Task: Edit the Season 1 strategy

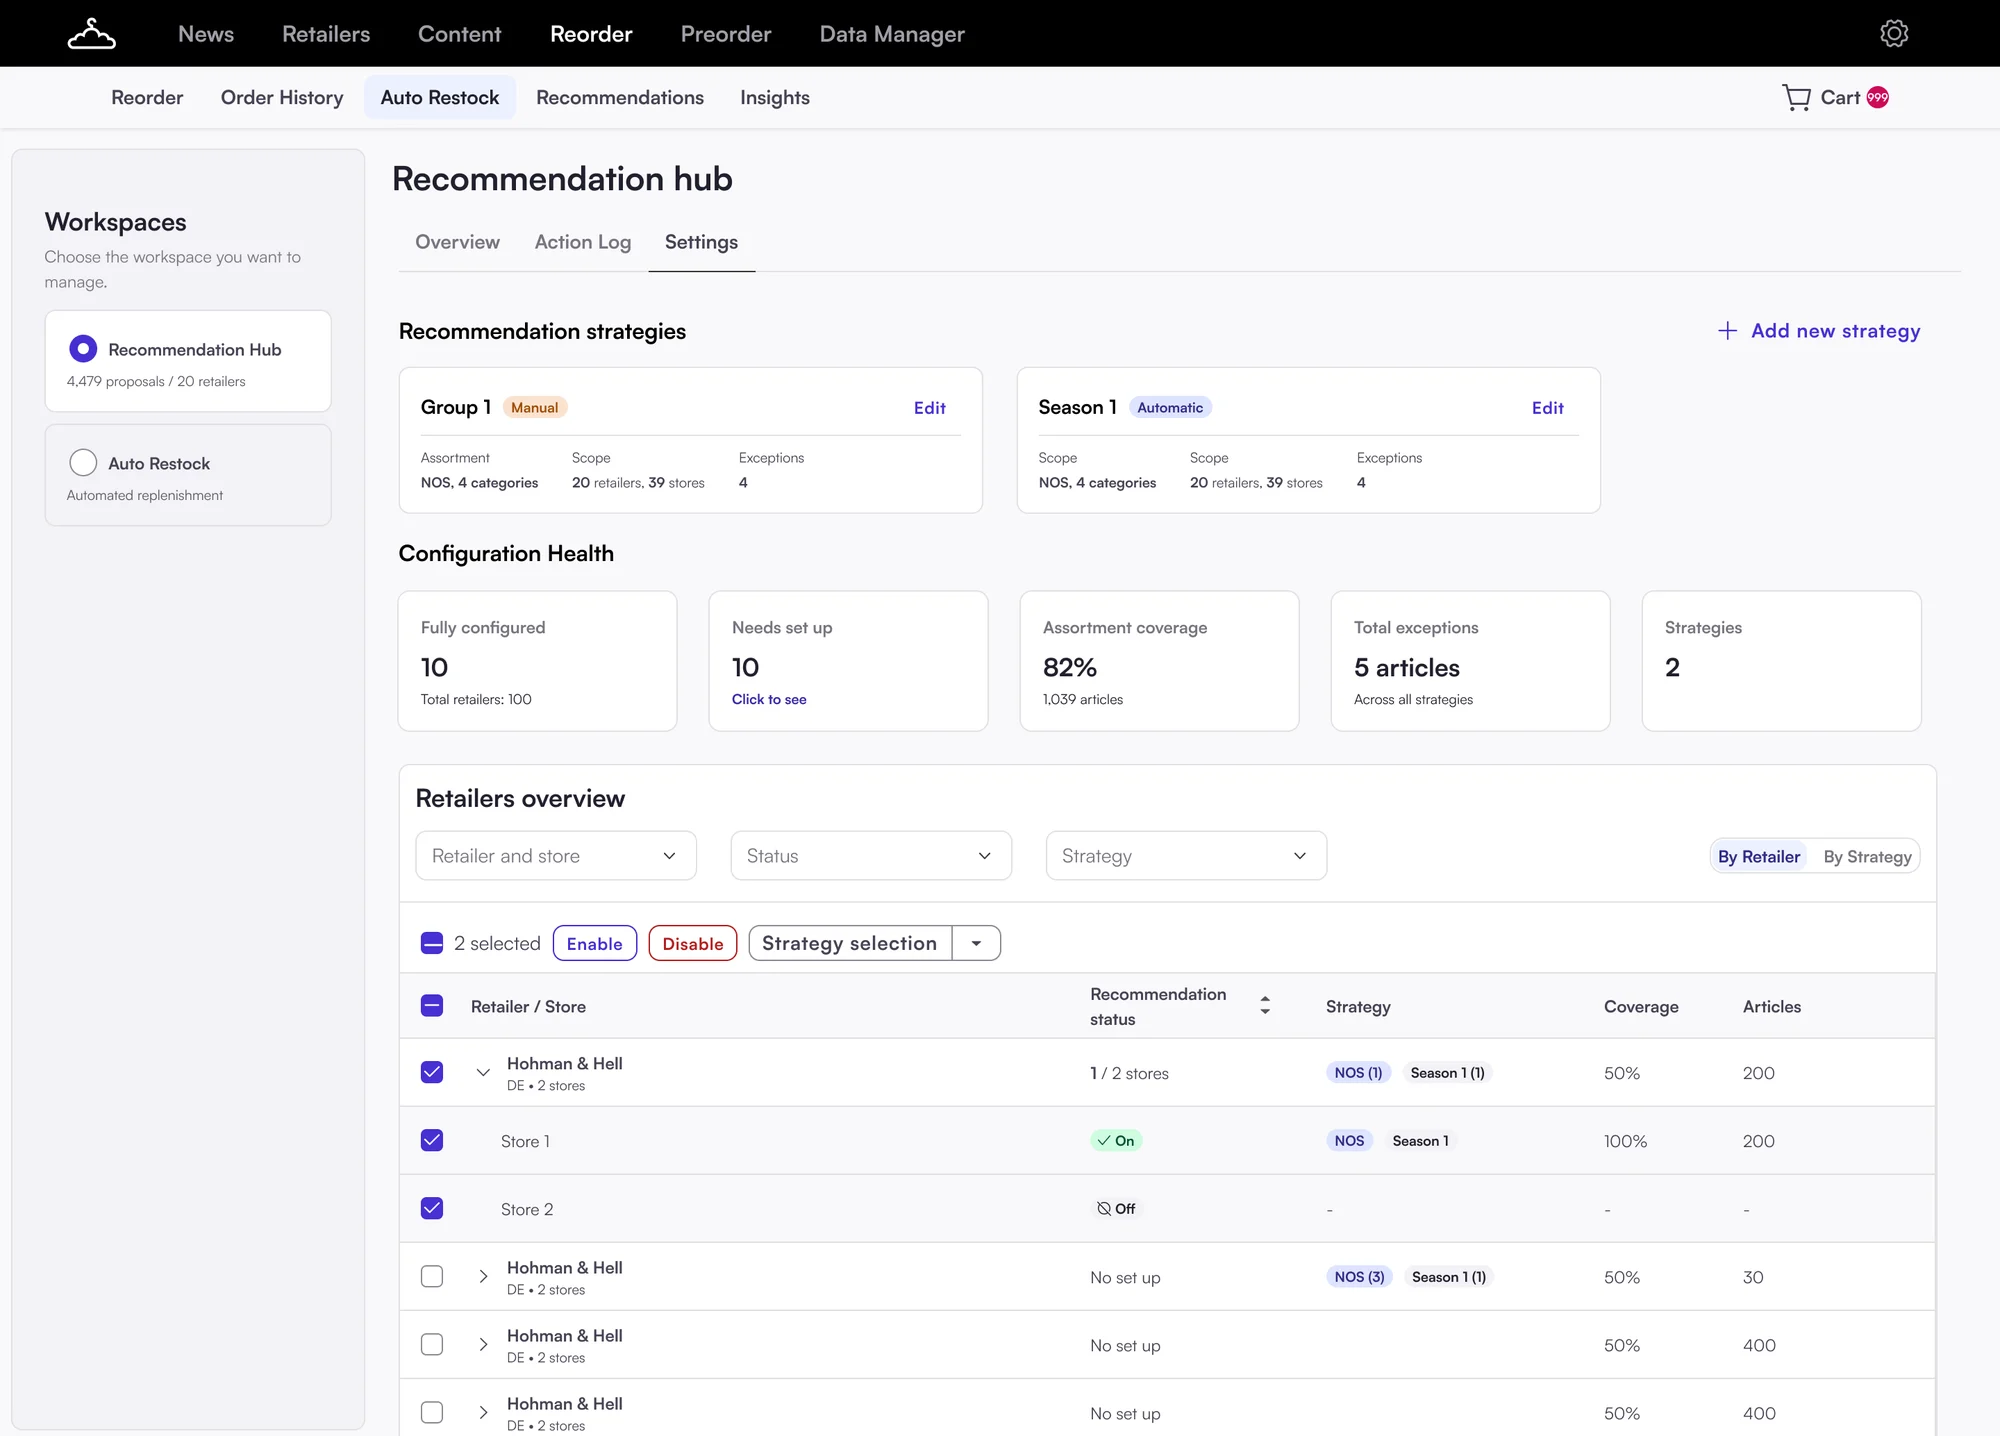Action: click(1548, 408)
